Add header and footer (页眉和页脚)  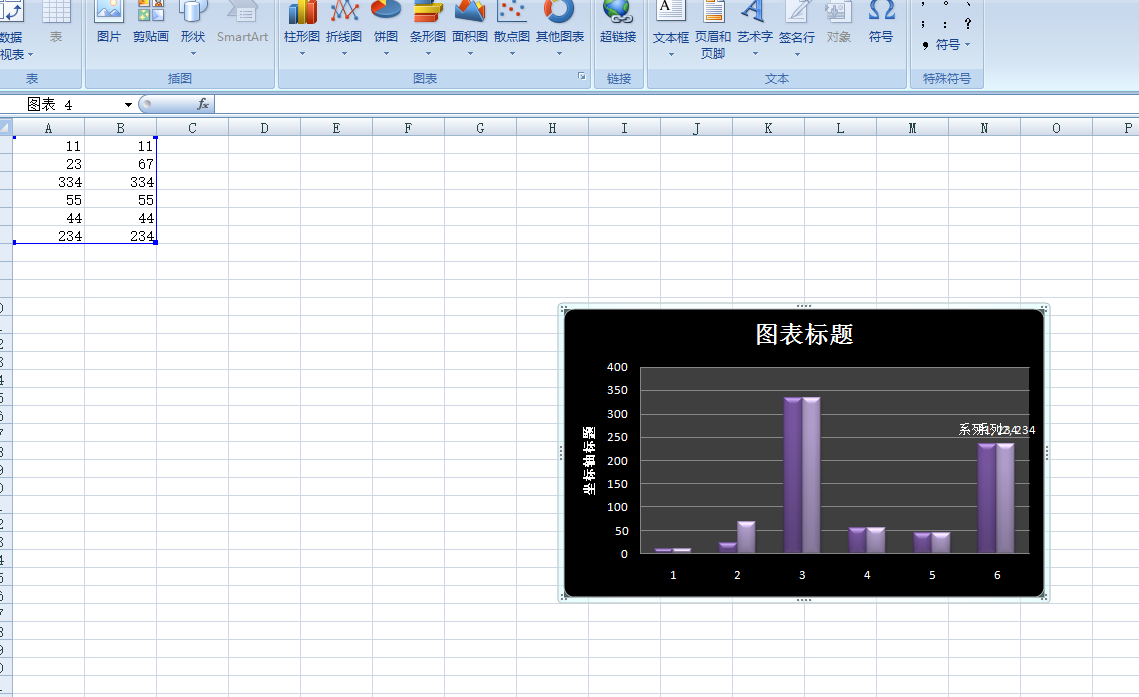(x=713, y=29)
